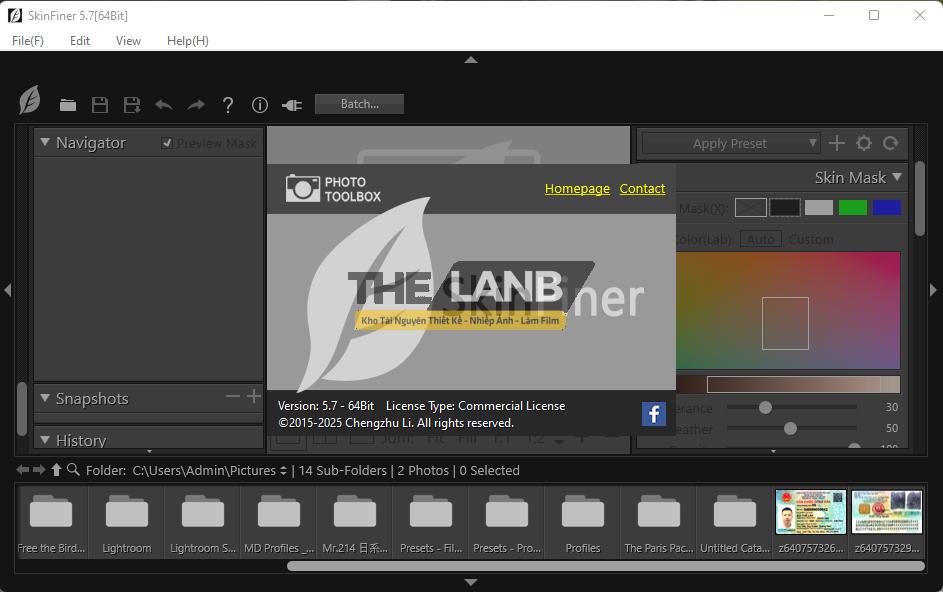Click the Batch... button
The image size is (943, 592).
360,104
